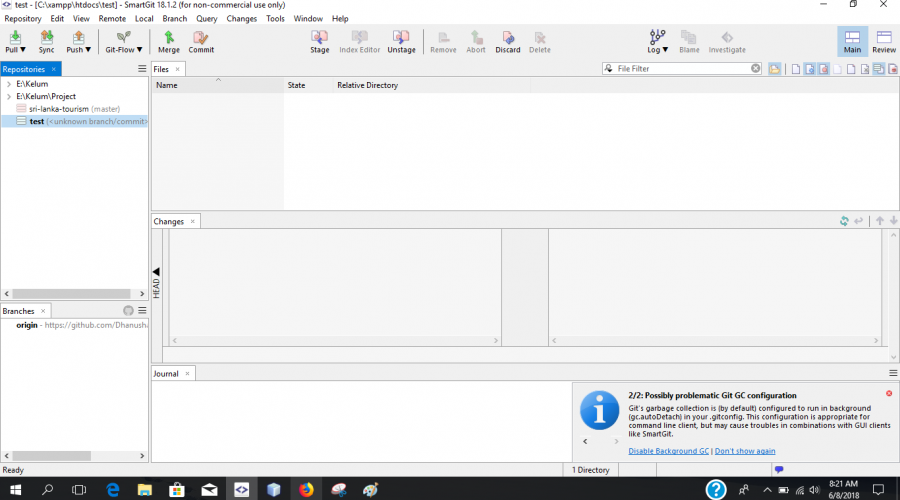Click the Disable Background GC link

tap(668, 451)
